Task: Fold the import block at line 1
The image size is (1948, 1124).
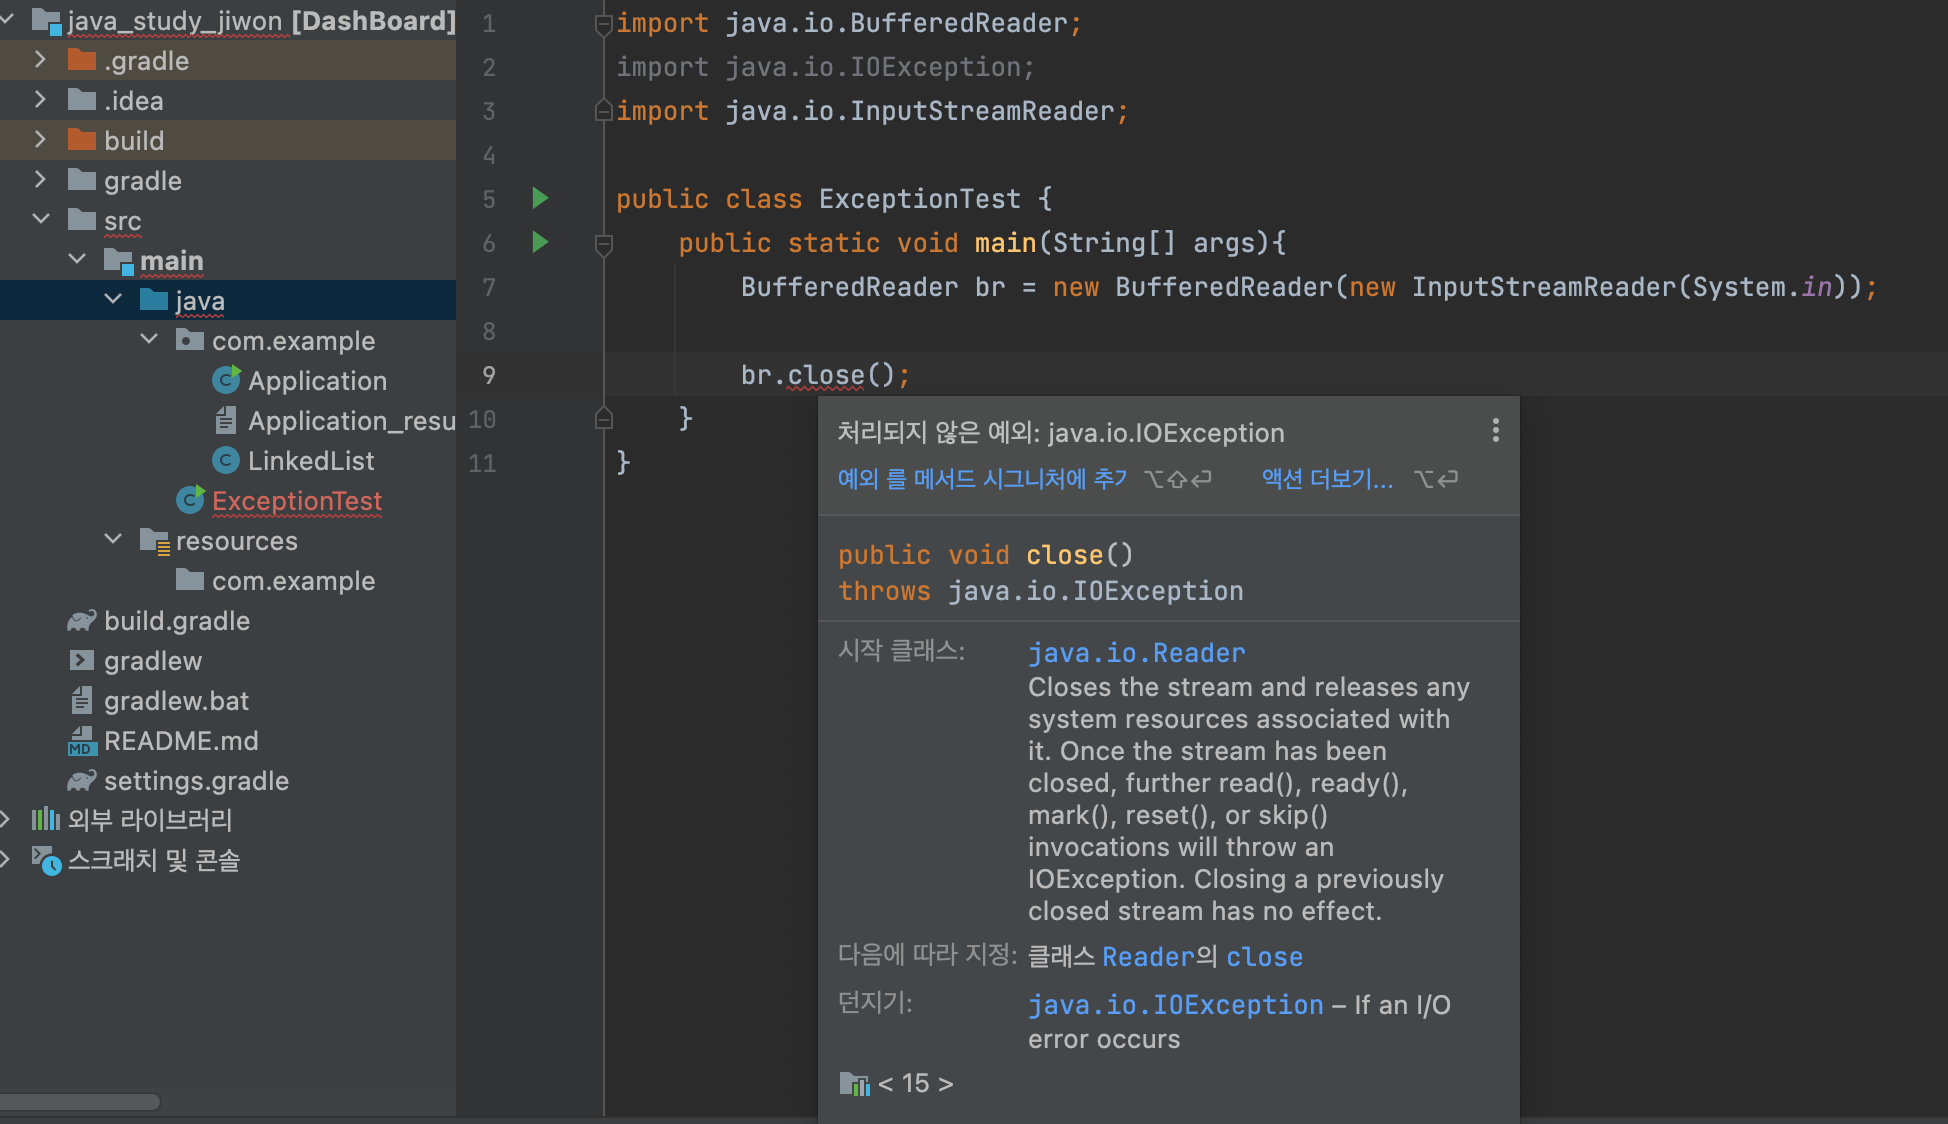Action: click(x=603, y=24)
